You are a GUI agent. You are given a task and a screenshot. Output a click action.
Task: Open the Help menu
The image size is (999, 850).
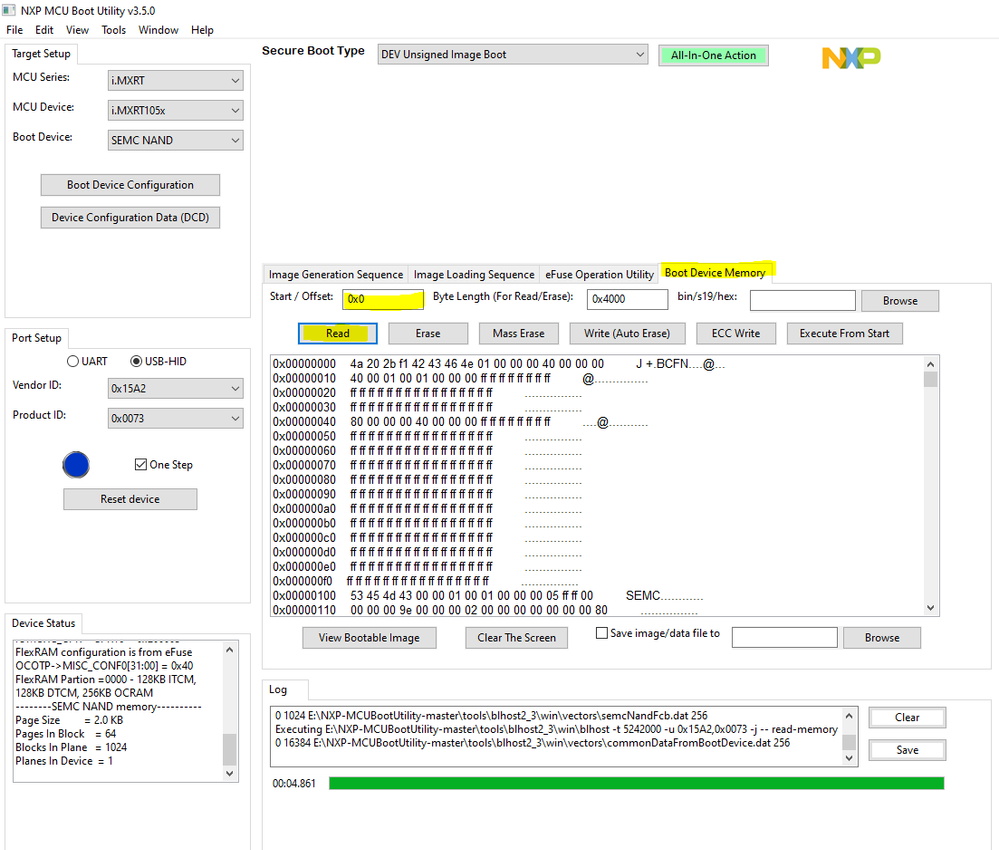click(202, 30)
